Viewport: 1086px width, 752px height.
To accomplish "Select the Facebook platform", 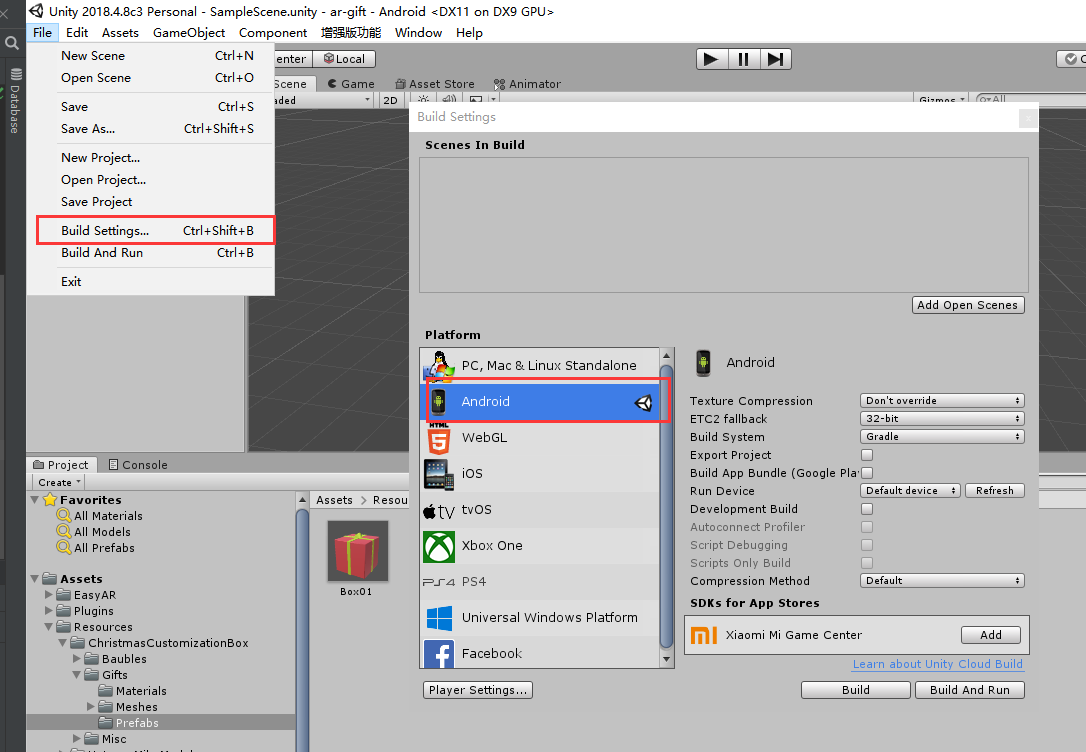I will (540, 653).
